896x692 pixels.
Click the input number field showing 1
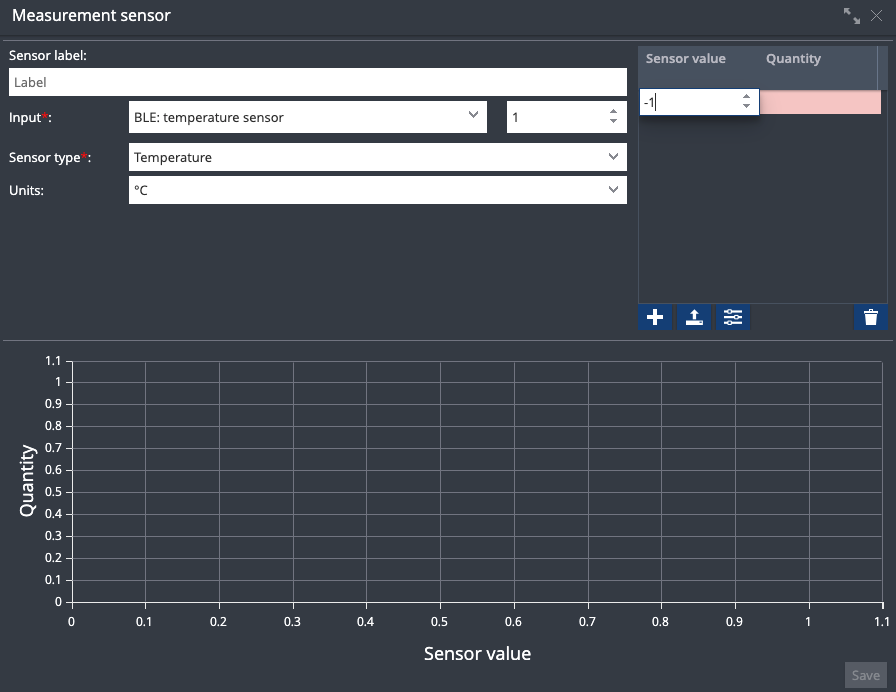click(566, 117)
